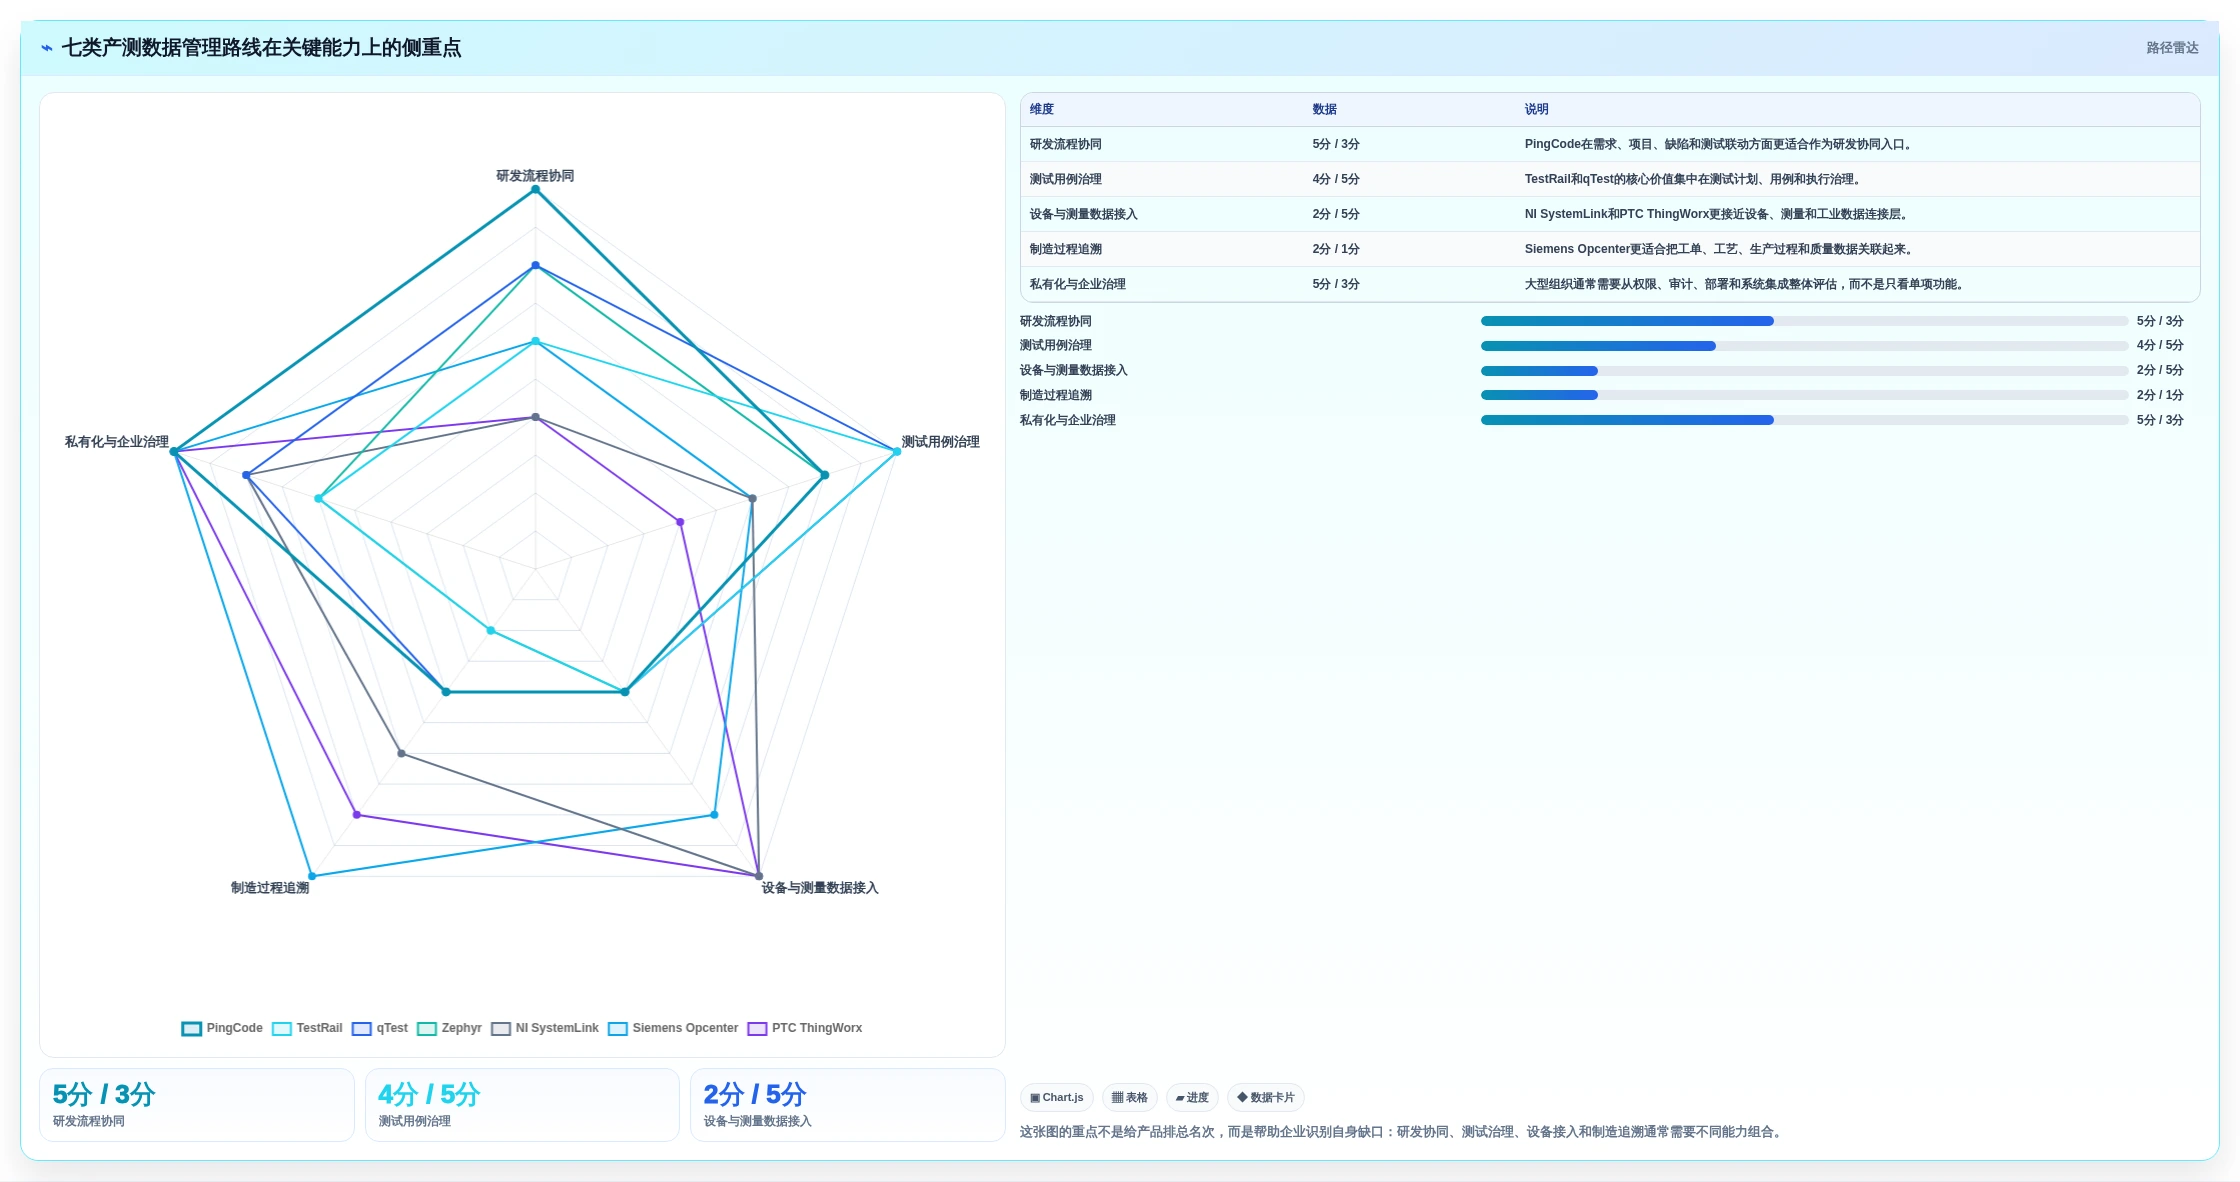Click the 表格 tag chip

point(1130,1097)
